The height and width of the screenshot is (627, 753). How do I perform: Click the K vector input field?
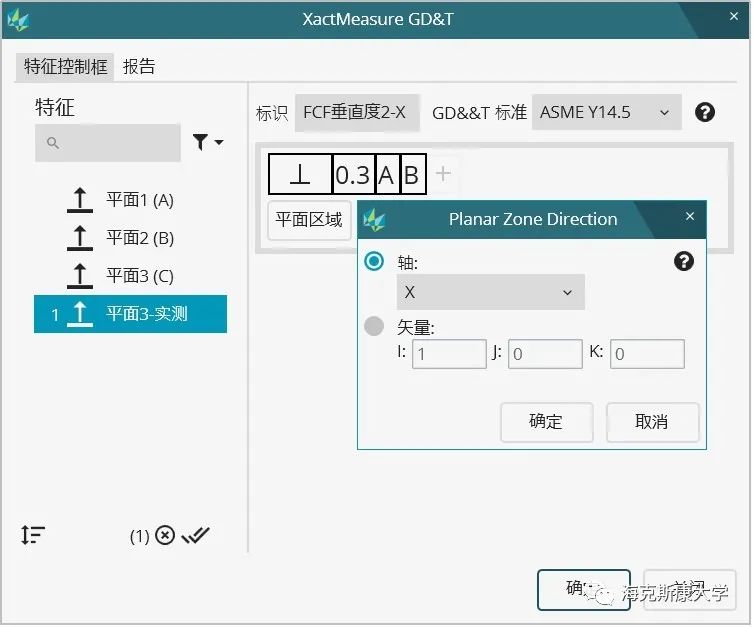pyautogui.click(x=647, y=354)
